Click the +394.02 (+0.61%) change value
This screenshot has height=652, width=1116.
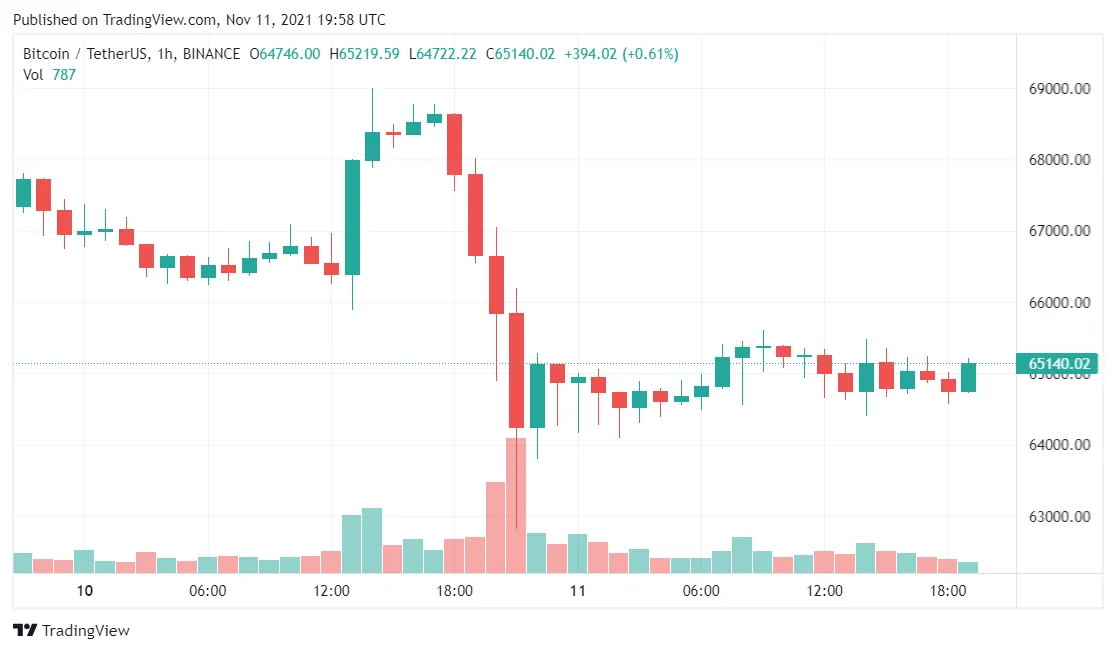point(621,54)
